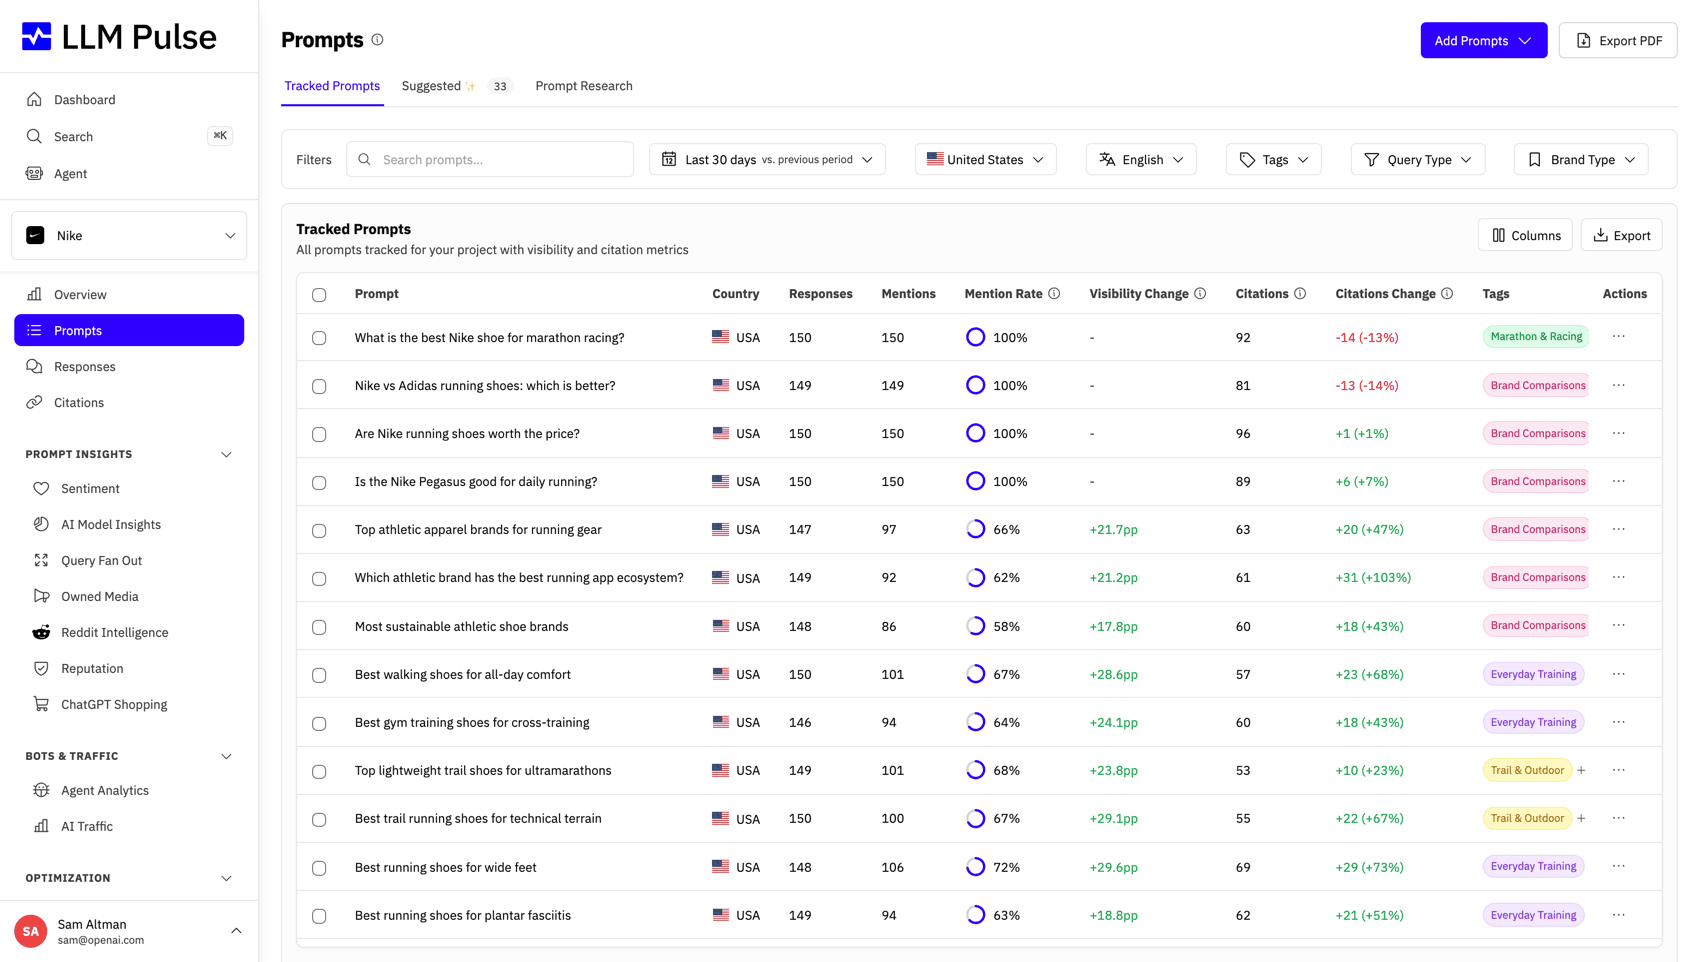Click the Search prompts input field

[490, 159]
